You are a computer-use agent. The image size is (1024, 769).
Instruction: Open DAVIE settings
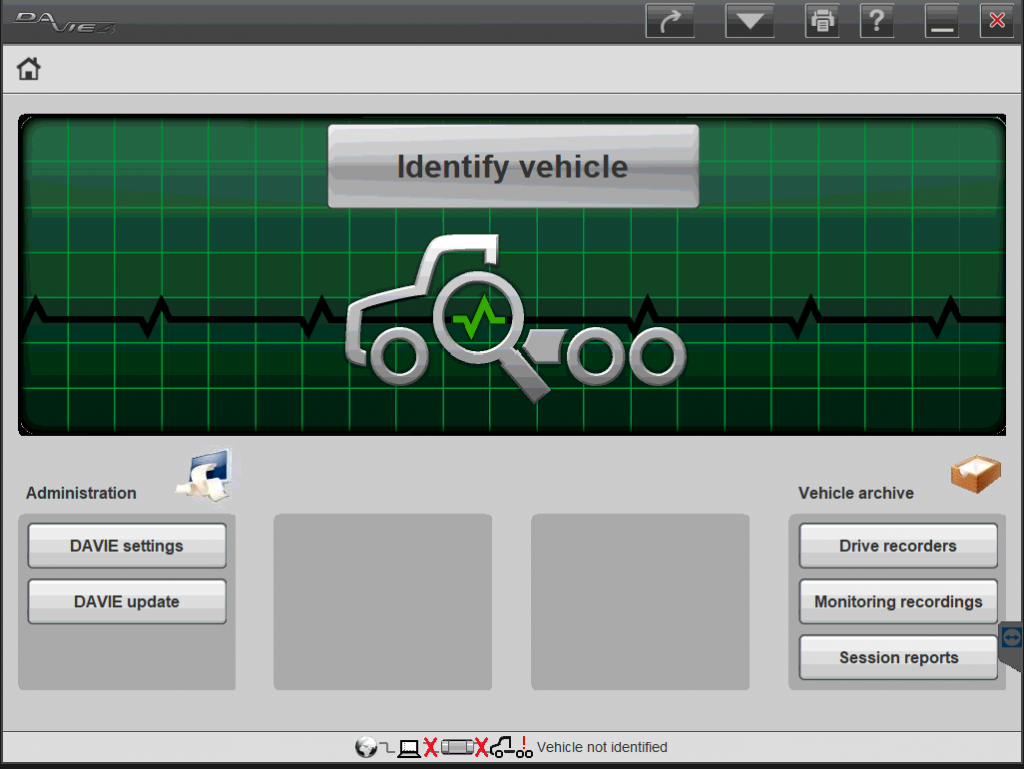pos(127,546)
